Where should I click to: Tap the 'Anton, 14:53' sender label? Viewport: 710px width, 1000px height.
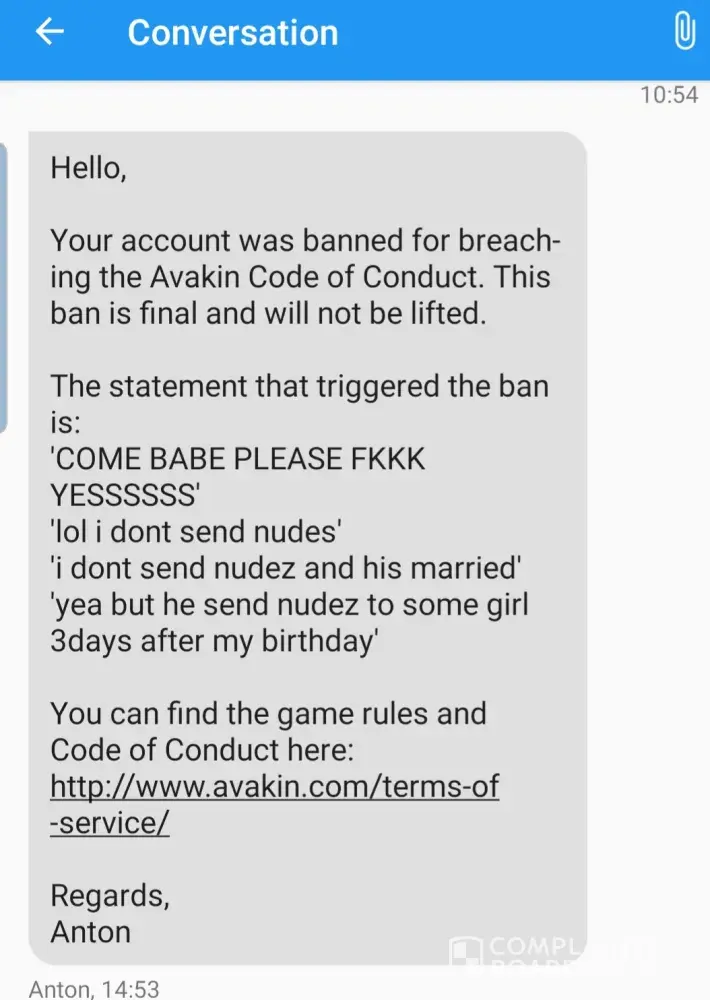94,989
